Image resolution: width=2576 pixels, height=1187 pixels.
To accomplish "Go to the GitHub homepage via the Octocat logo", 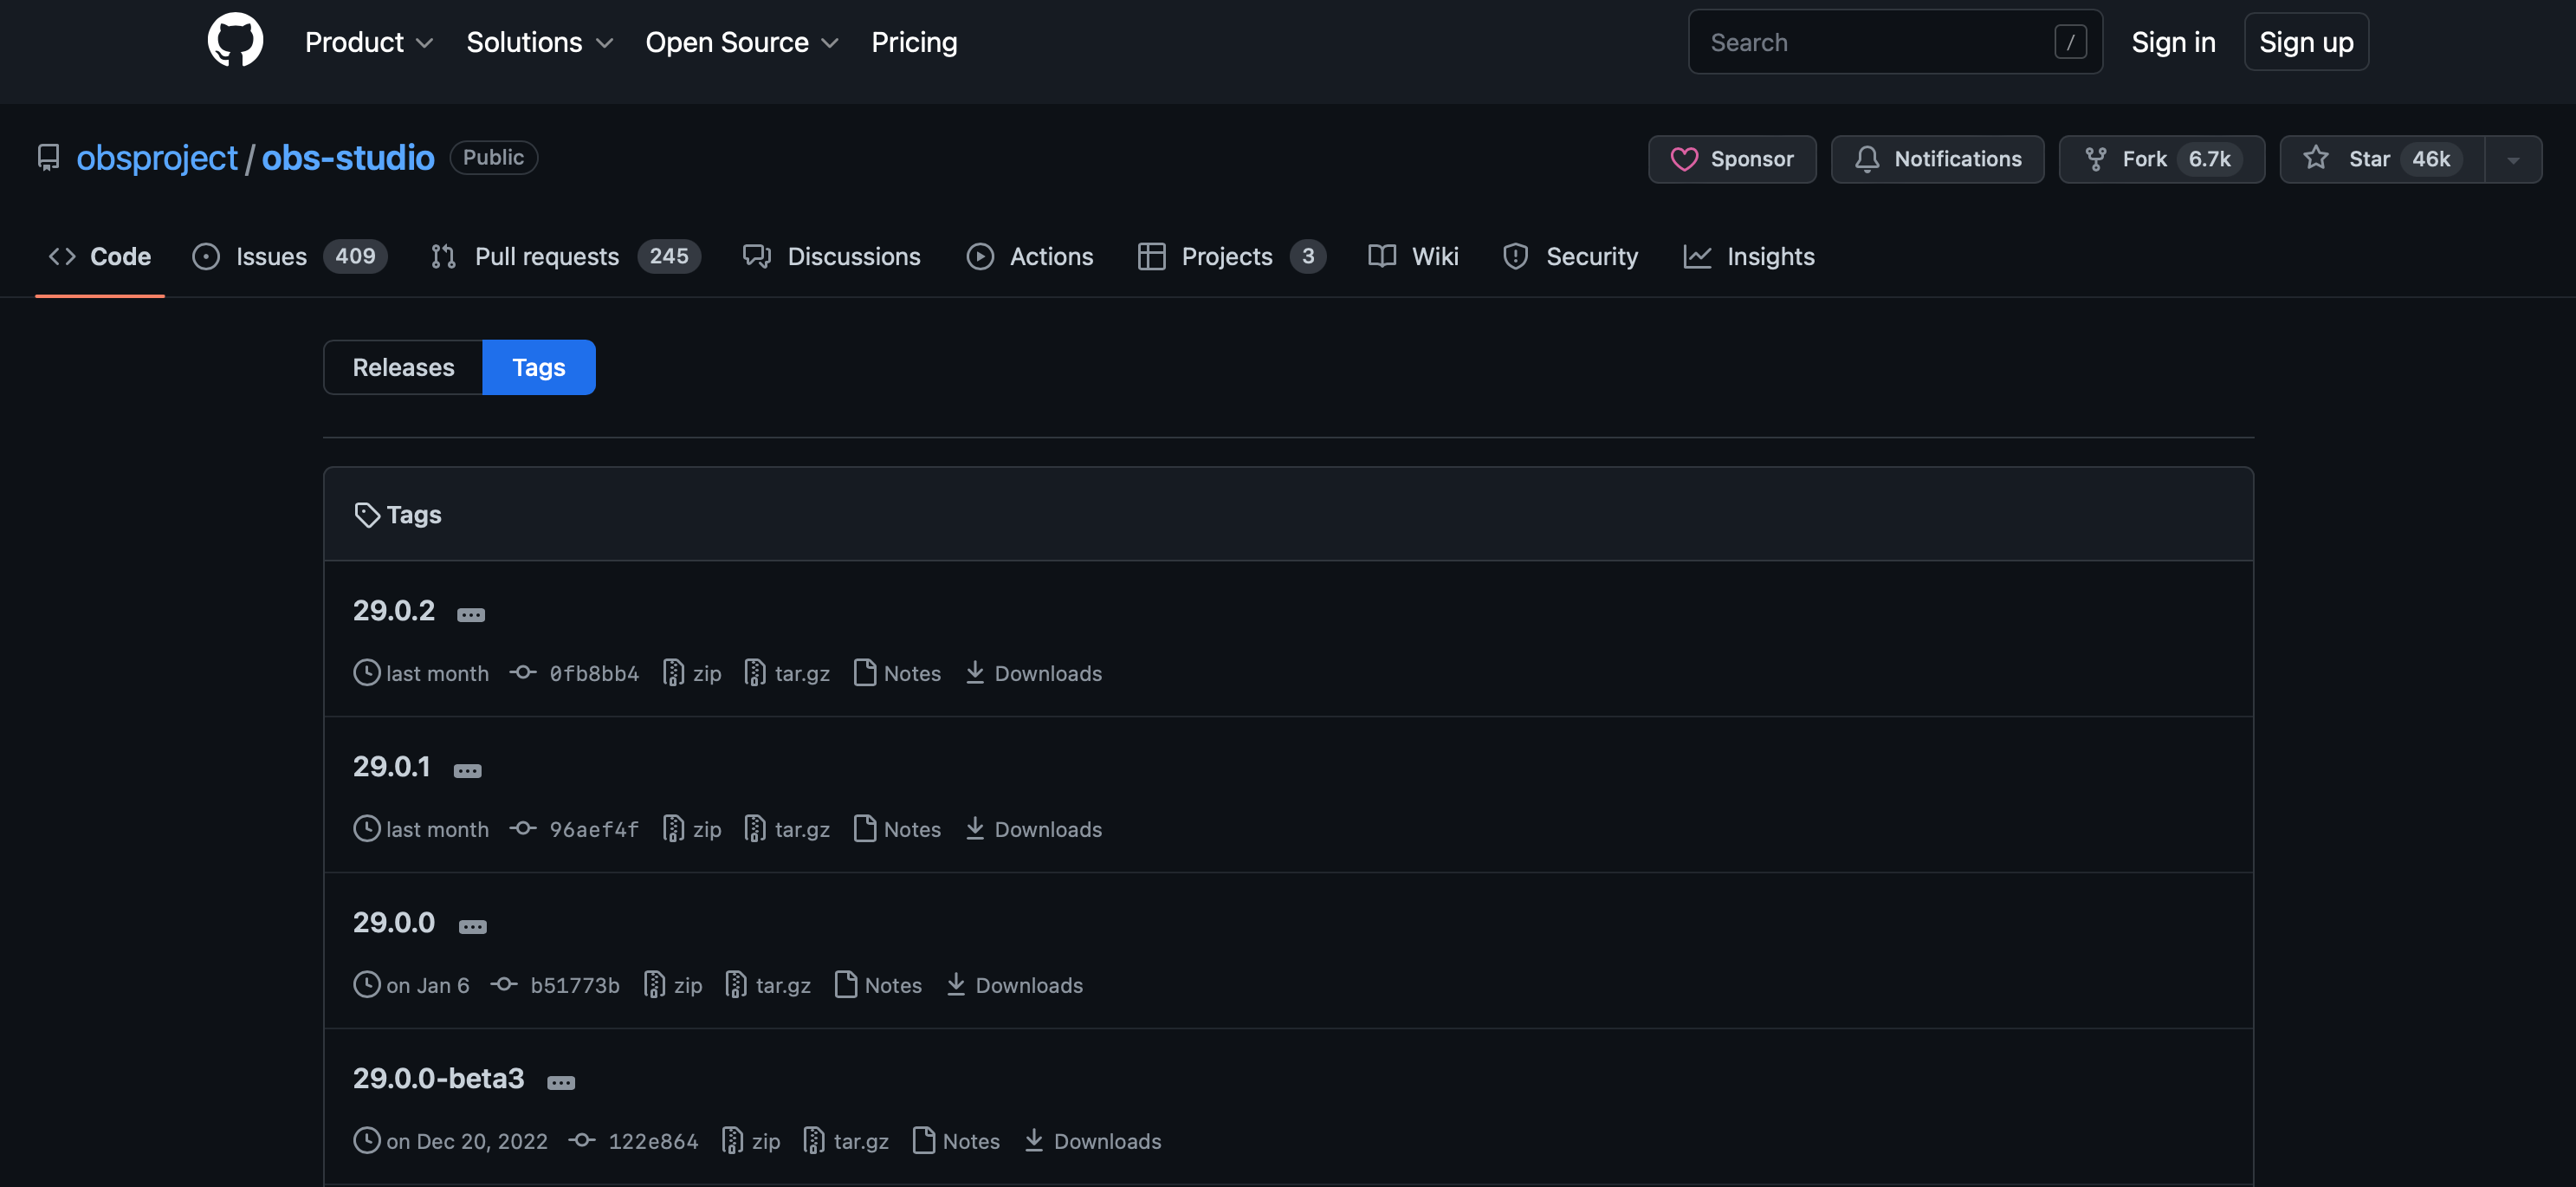I will click(235, 41).
